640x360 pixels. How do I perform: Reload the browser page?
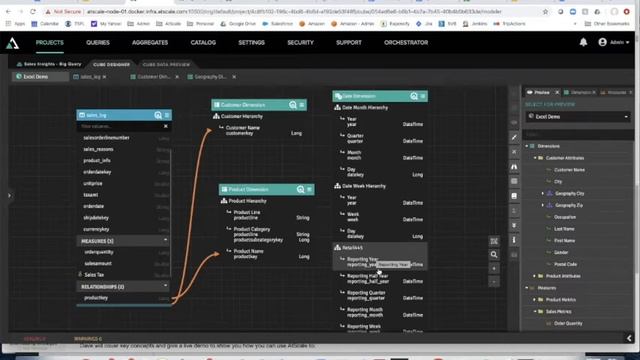pyautogui.click(x=33, y=12)
